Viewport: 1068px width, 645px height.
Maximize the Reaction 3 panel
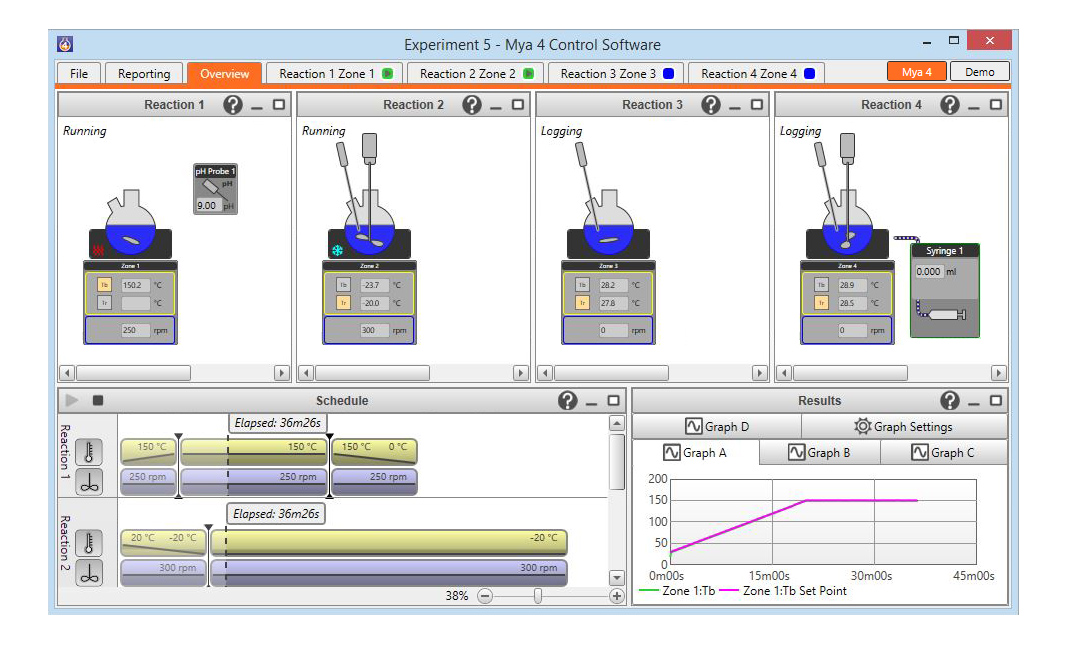(x=757, y=105)
